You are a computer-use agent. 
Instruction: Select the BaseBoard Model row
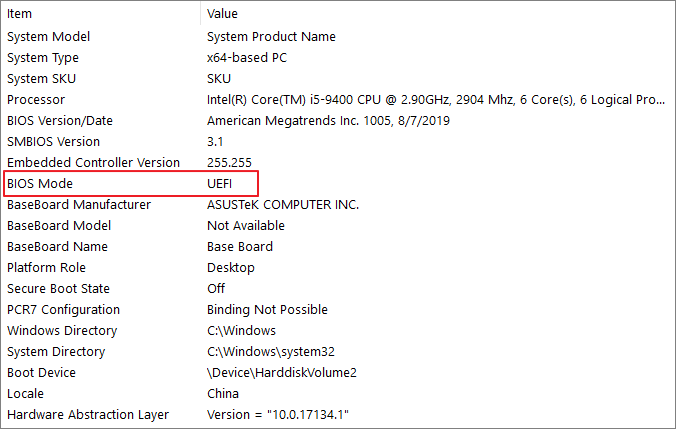58,226
